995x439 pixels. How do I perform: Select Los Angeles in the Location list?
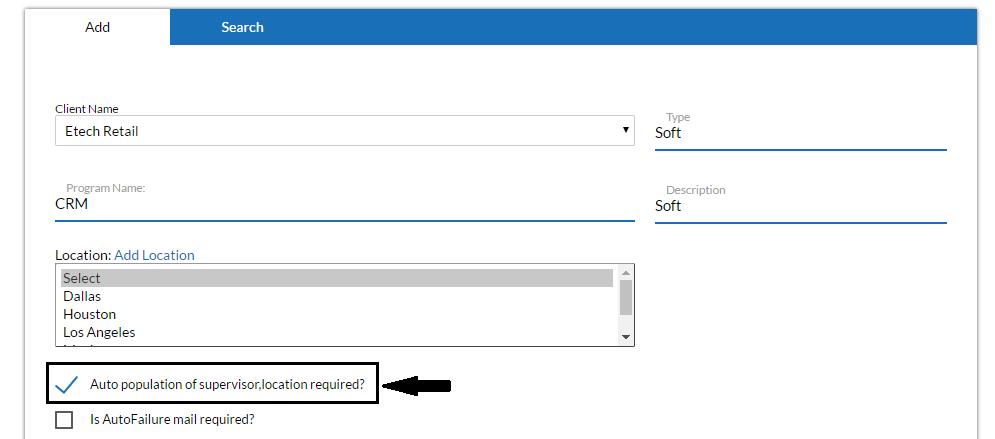[x=337, y=332]
